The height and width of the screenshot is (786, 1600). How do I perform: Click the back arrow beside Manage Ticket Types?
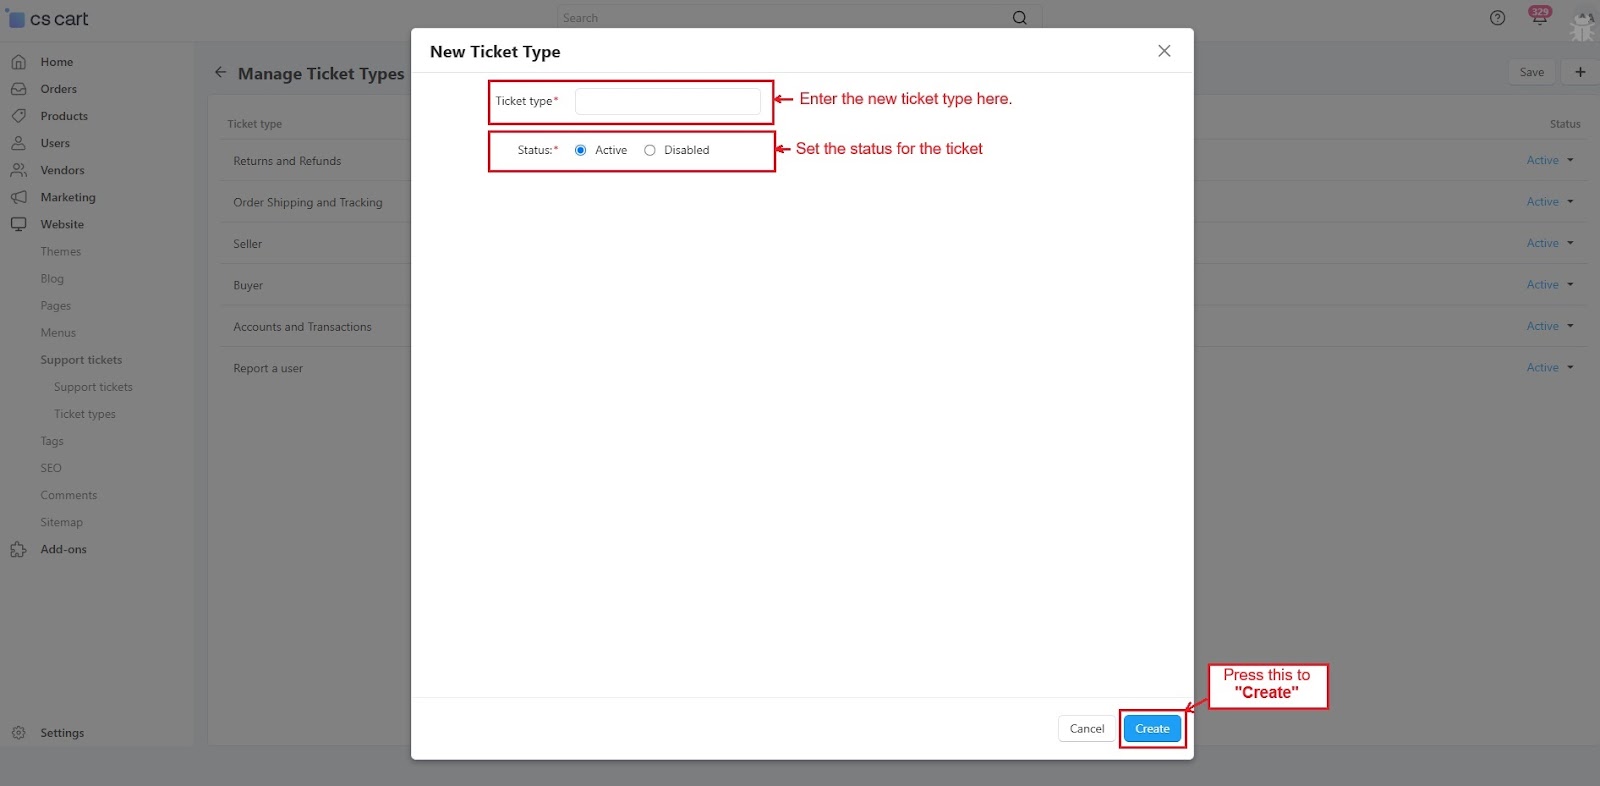[220, 72]
